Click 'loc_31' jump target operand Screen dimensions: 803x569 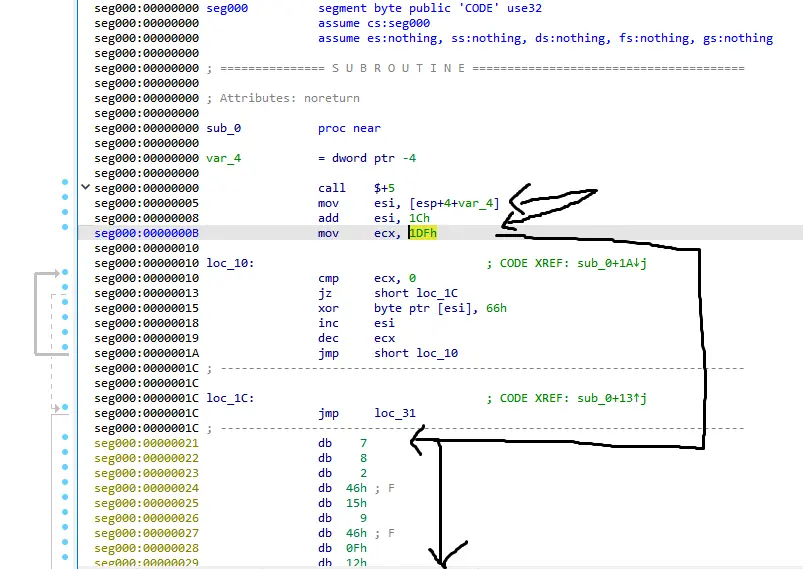(395, 413)
